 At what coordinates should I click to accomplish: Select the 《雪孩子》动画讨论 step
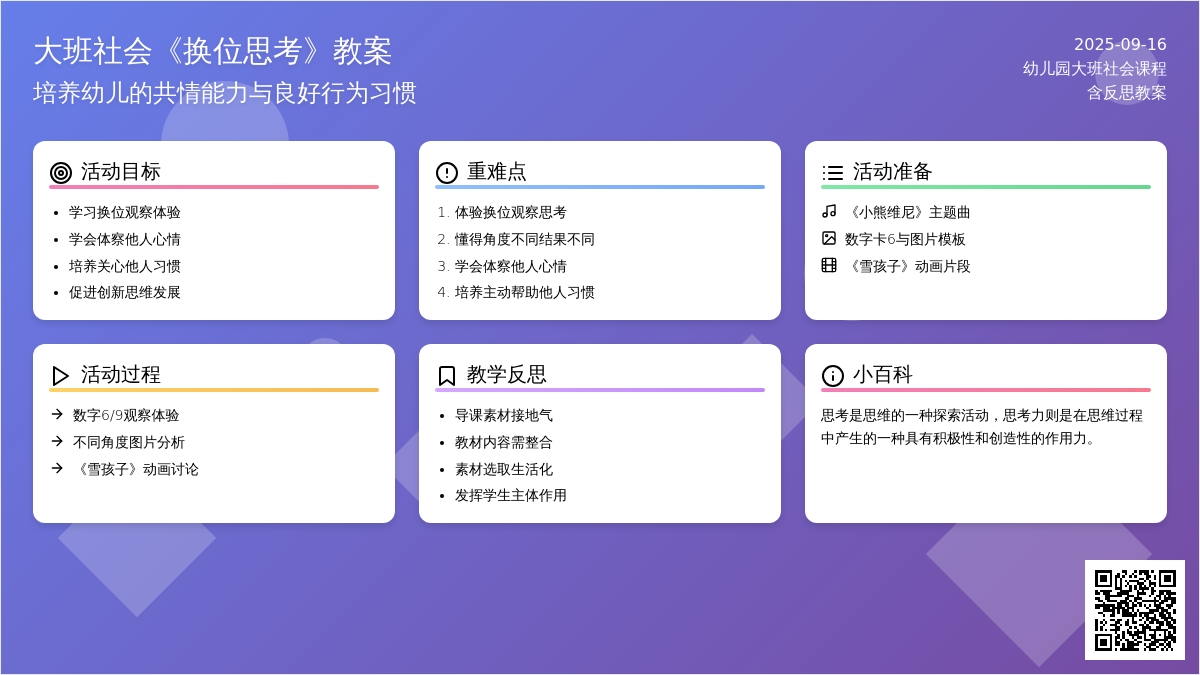[x=135, y=469]
